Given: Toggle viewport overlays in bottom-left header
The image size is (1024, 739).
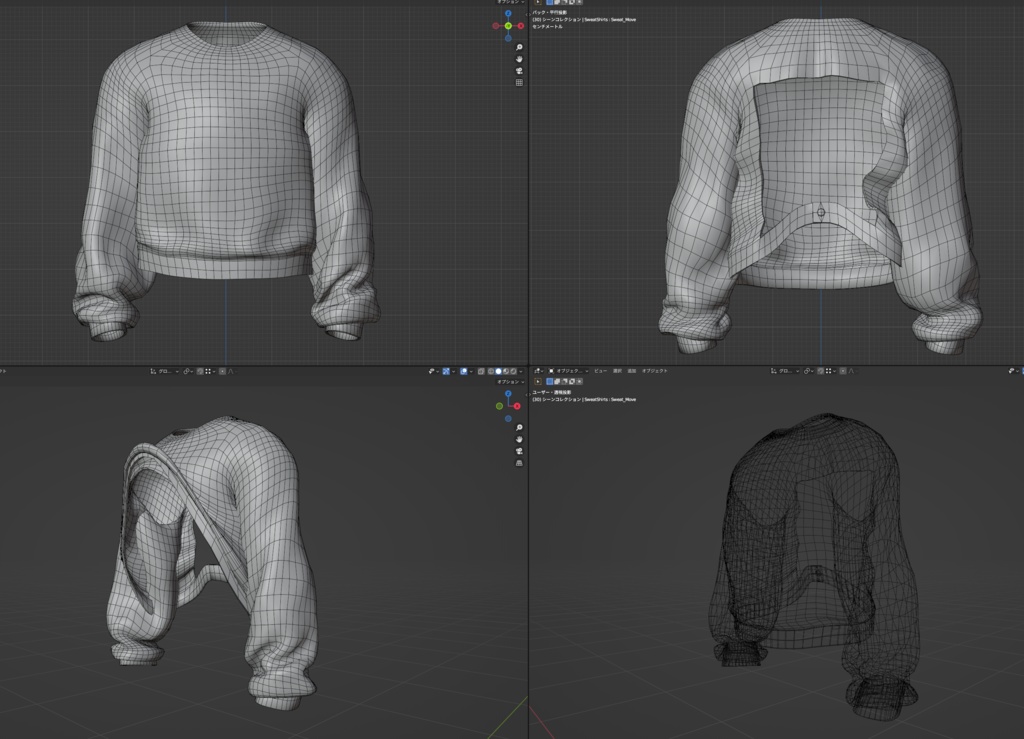Looking at the screenshot, I should (464, 371).
